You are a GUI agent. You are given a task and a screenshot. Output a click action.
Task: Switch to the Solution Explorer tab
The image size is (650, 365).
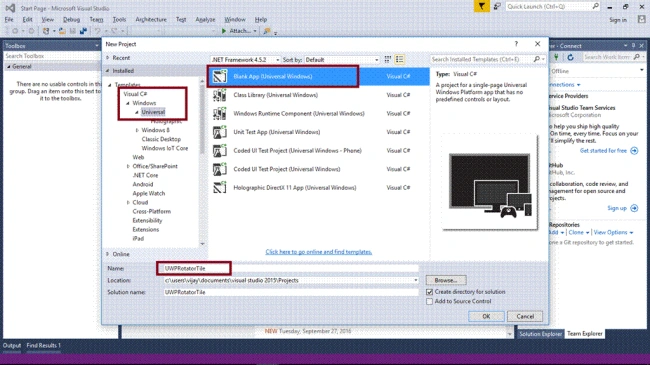pos(540,334)
